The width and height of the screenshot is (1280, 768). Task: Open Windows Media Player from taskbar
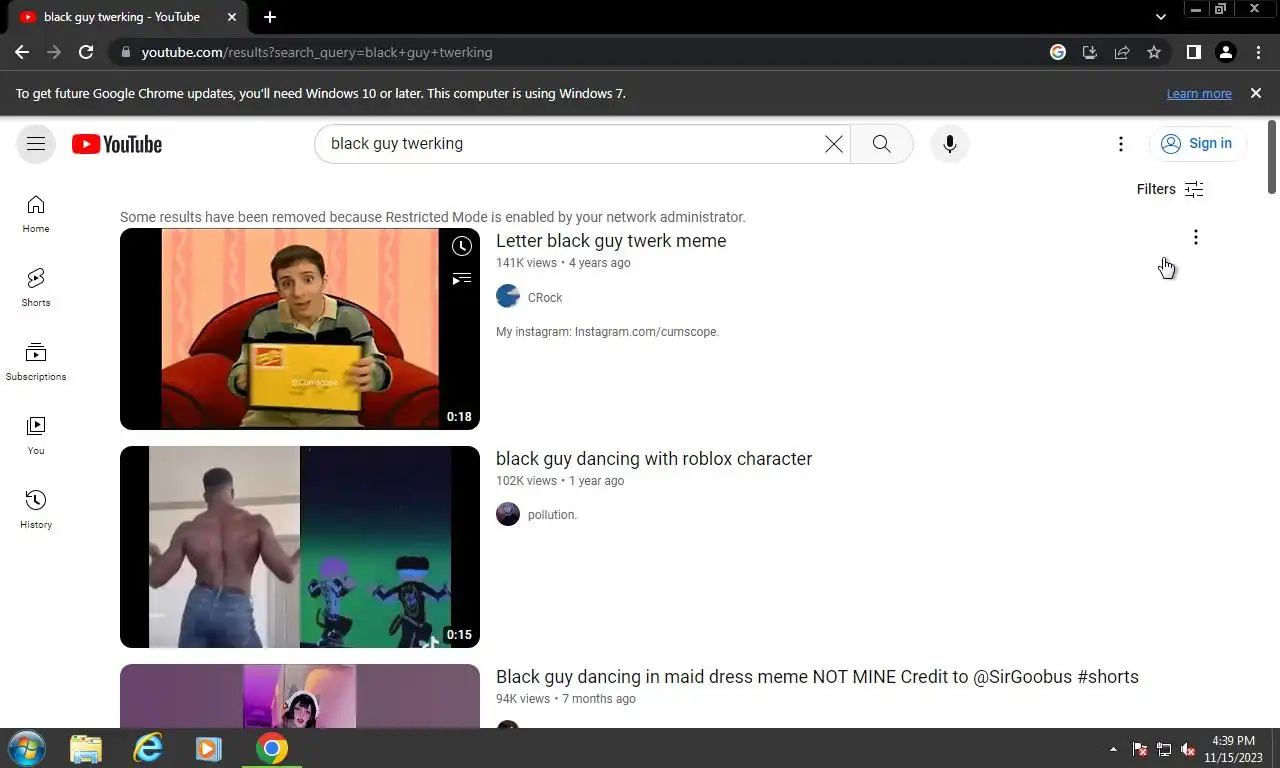pos(209,748)
